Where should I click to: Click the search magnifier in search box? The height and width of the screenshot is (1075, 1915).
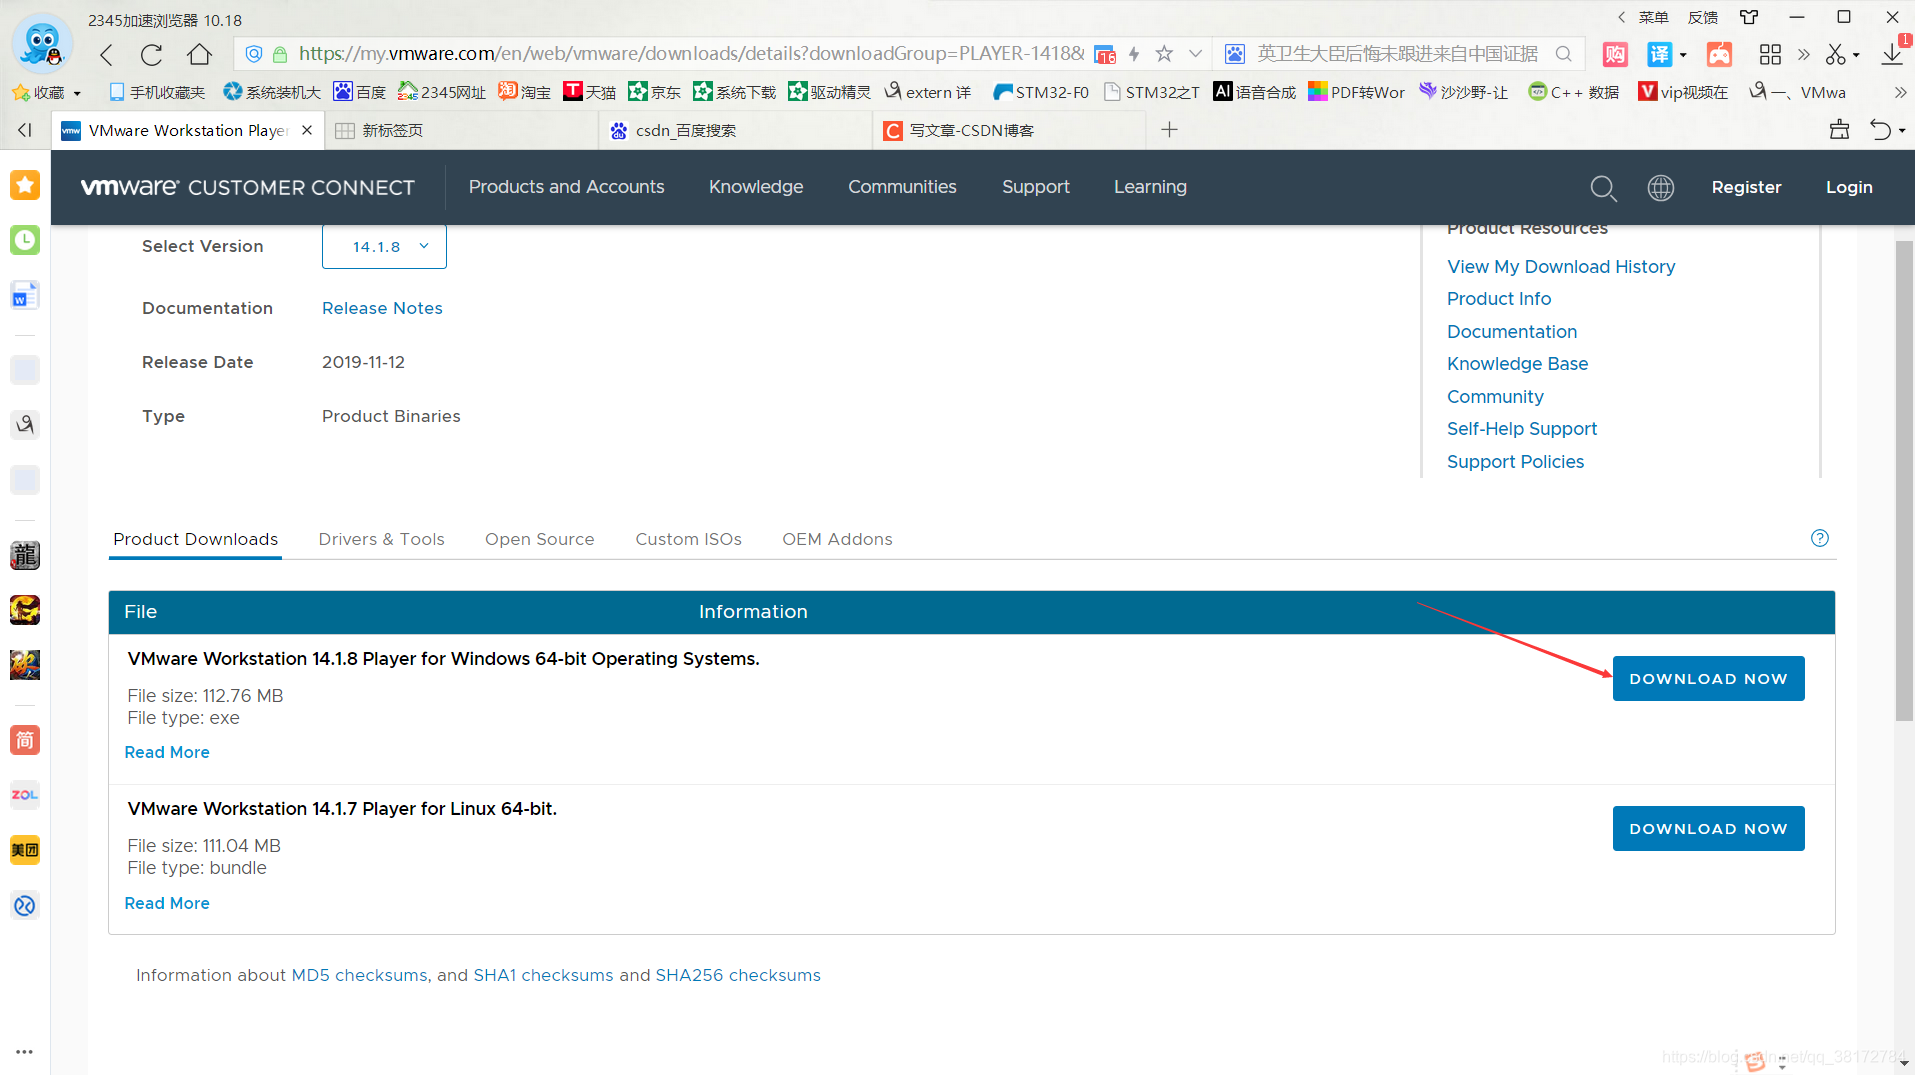point(1564,54)
